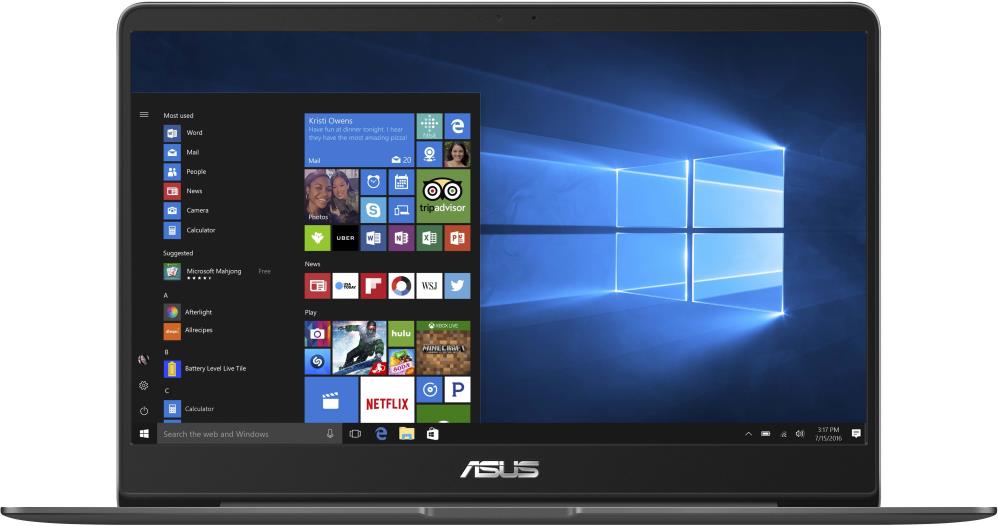Click the Skype tile
Viewport: 999px width, 526px height.
373,210
